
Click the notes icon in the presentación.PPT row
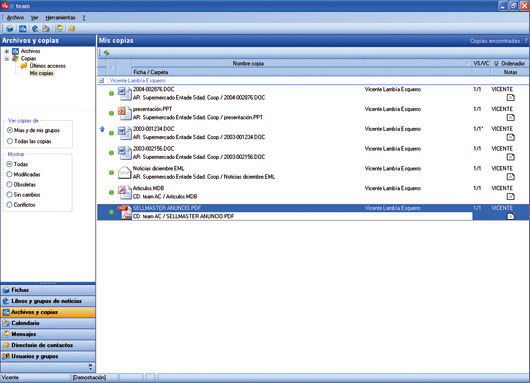(510, 118)
